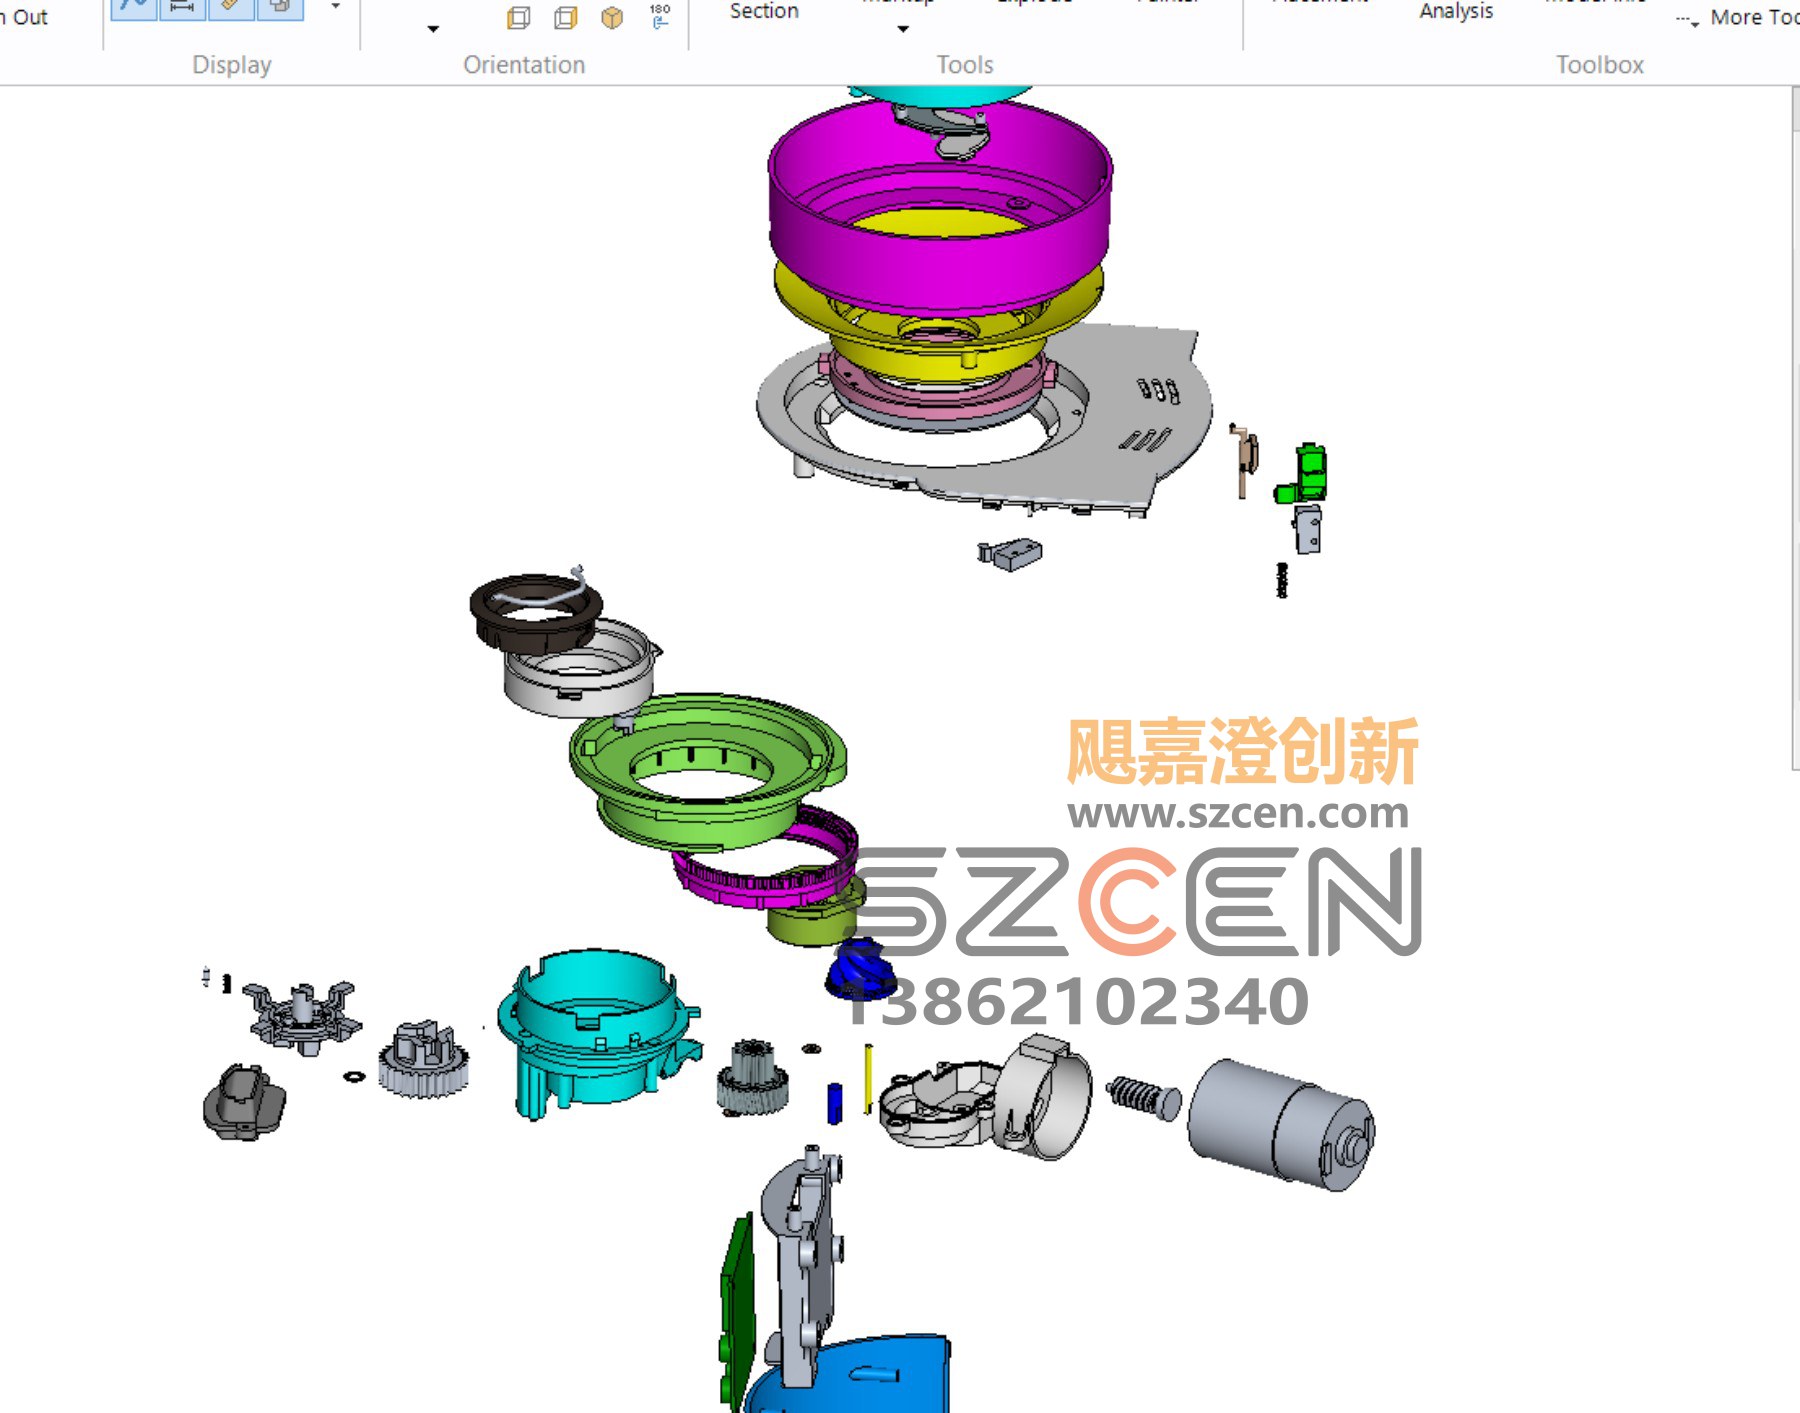Click the Orientation group label
1800x1413 pixels.
pos(524,65)
